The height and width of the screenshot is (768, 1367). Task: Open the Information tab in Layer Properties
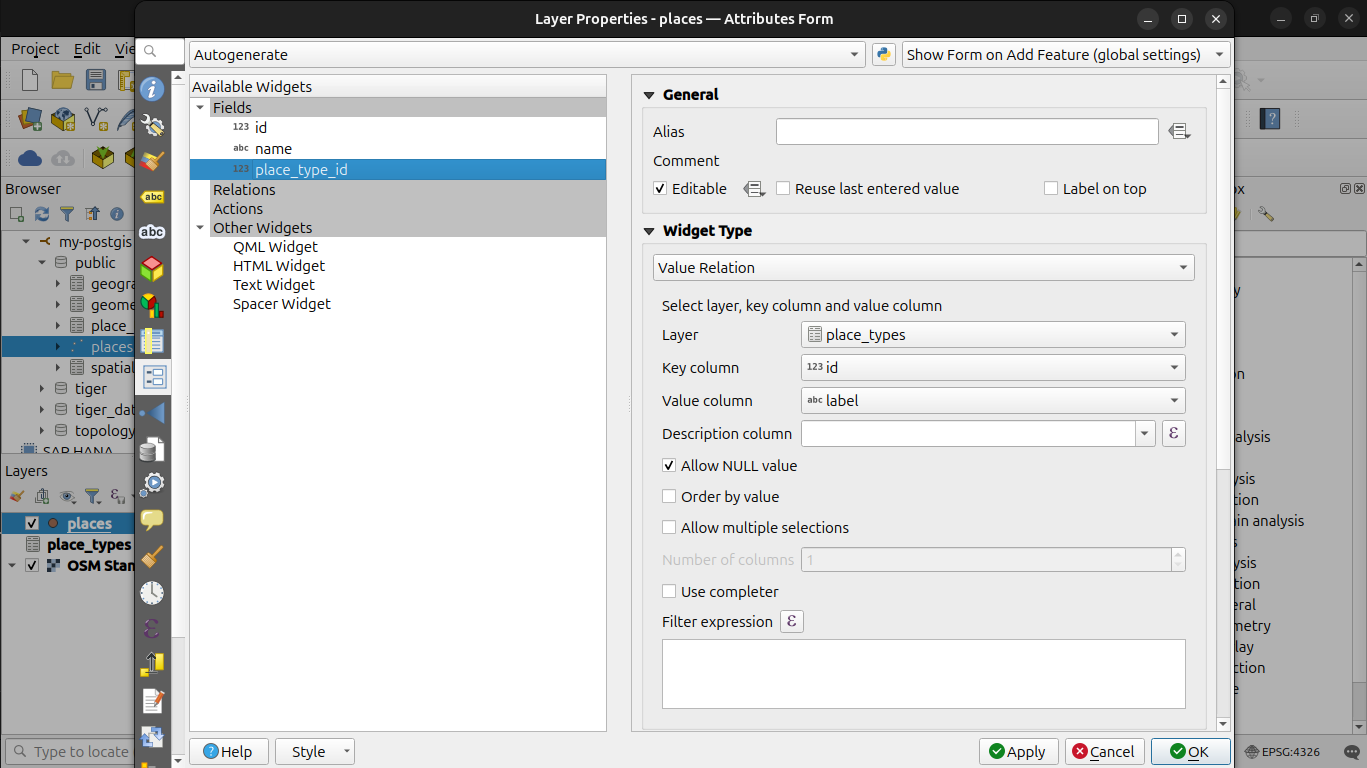(x=152, y=89)
